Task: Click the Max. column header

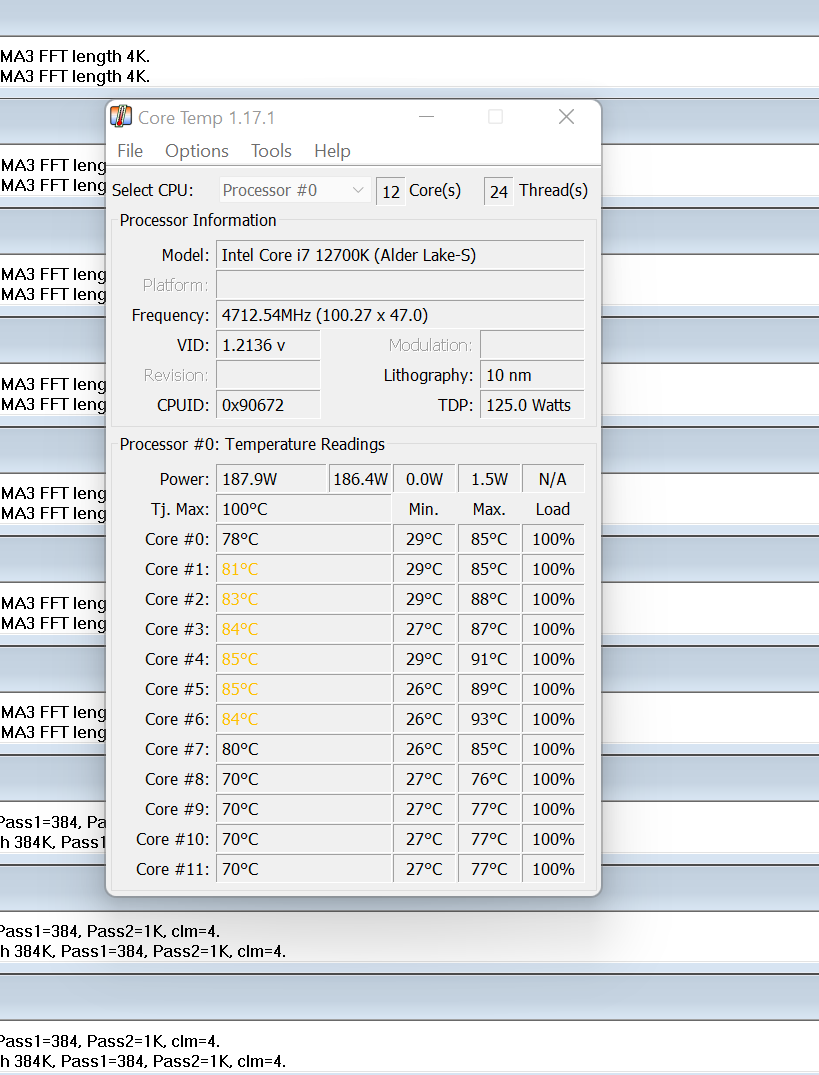Action: coord(489,509)
